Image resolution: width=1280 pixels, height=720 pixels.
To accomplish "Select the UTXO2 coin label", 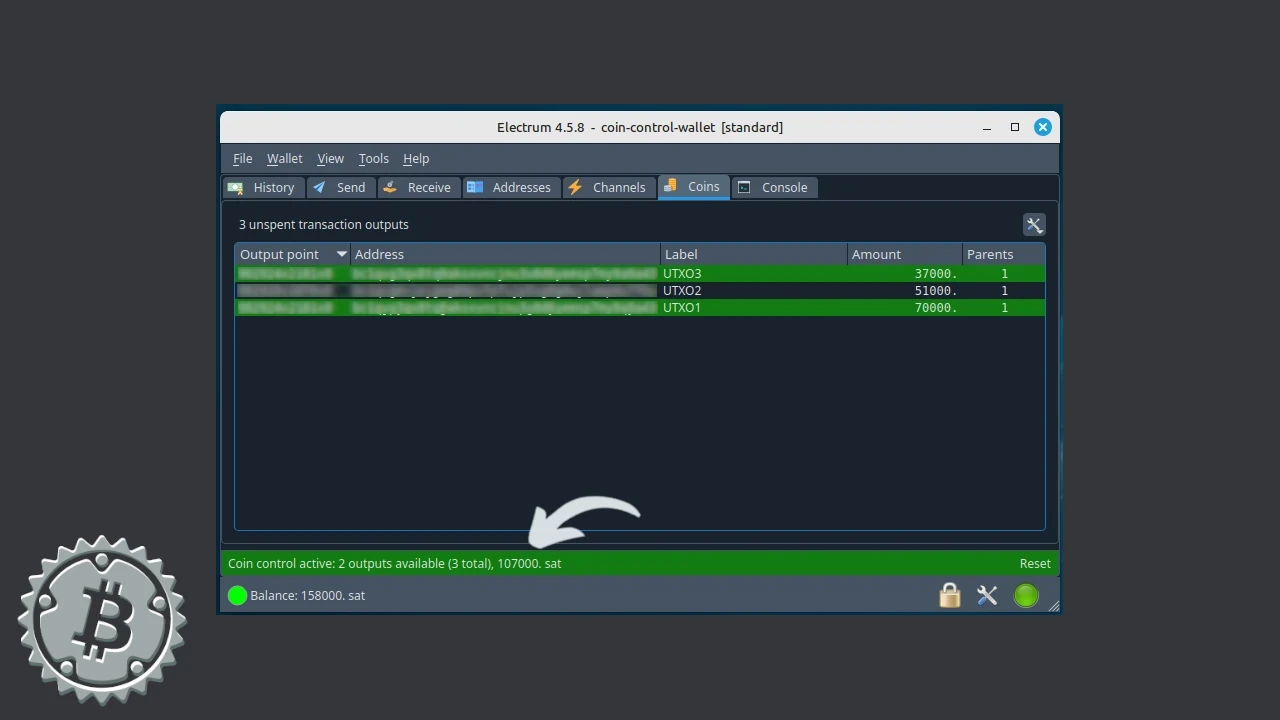I will [x=682, y=290].
